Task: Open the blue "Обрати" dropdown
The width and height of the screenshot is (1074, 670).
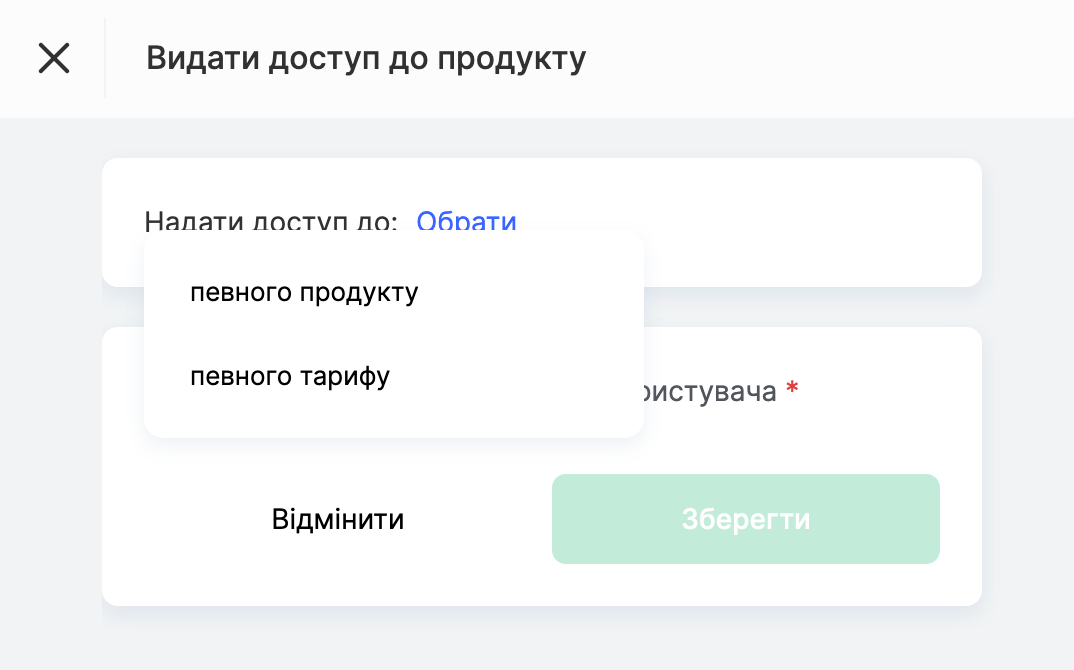Action: coord(466,221)
